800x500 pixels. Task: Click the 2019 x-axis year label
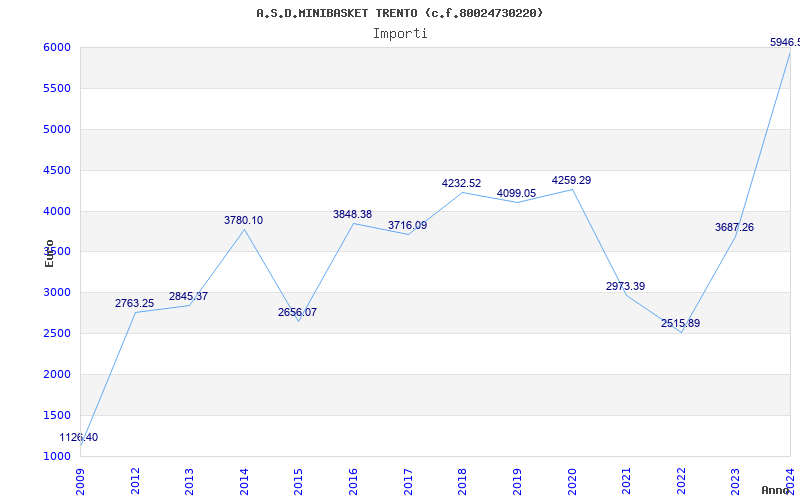pos(517,481)
